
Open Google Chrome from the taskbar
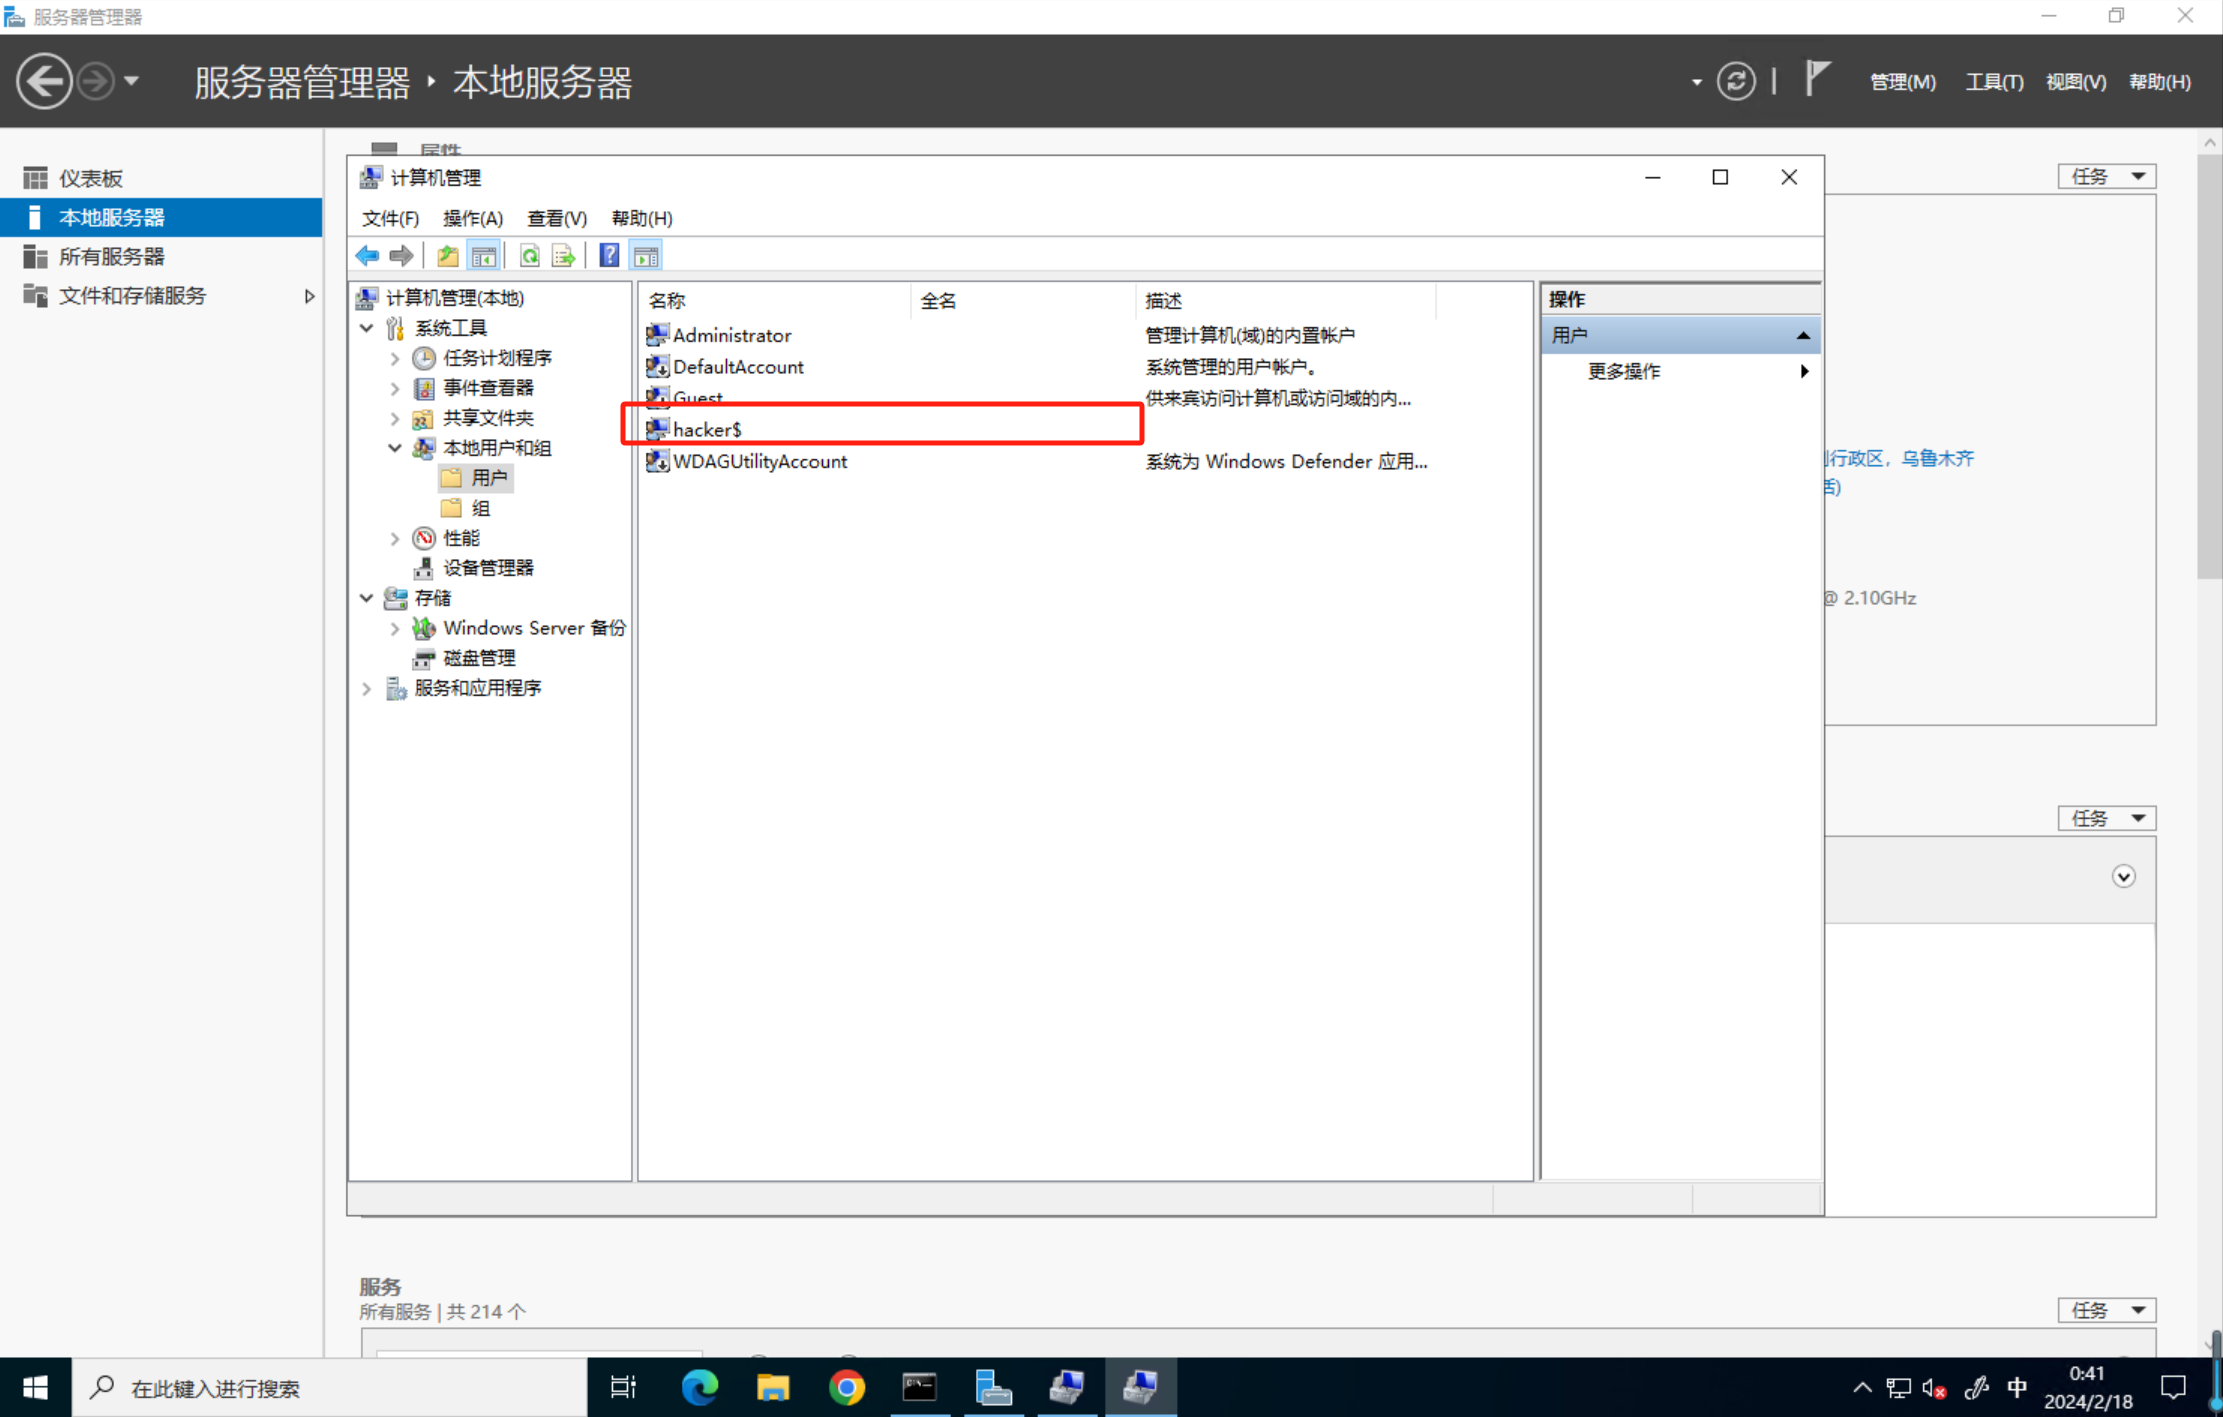click(x=846, y=1387)
